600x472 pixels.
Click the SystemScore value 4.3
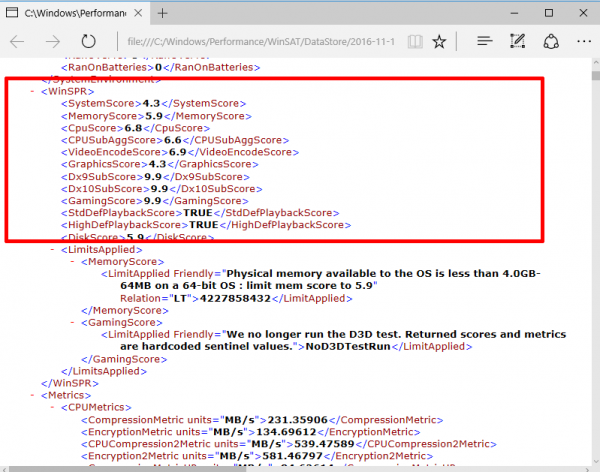[151, 104]
